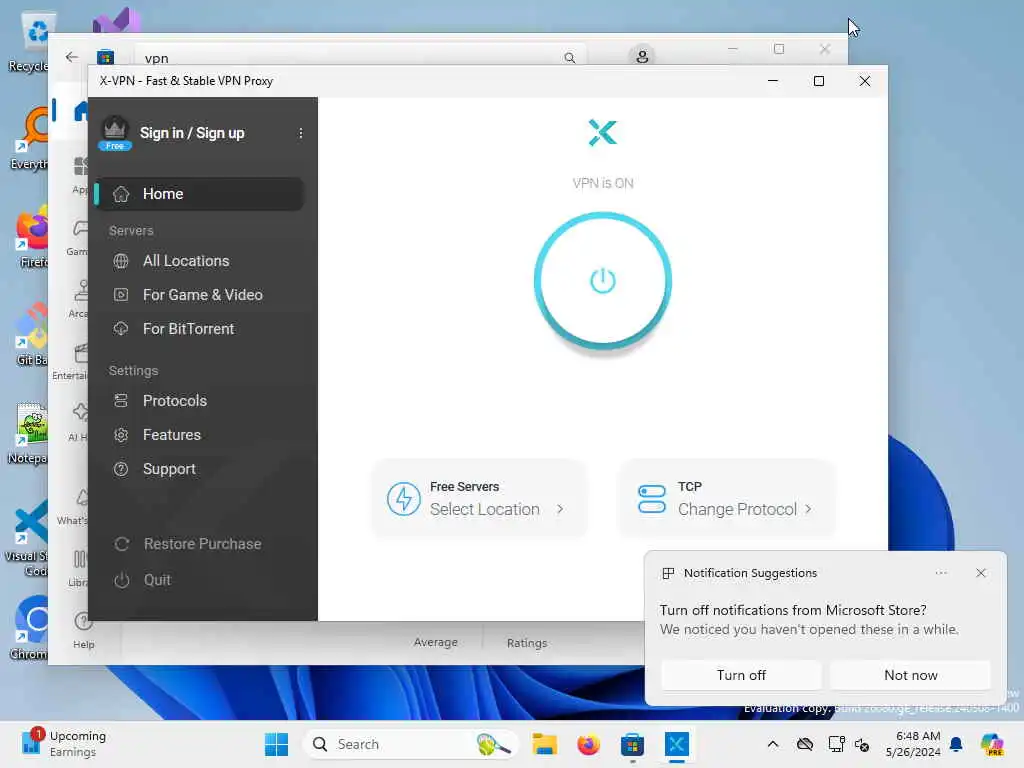Click the Game & Video play icon
The width and height of the screenshot is (1024, 768).
coord(121,295)
